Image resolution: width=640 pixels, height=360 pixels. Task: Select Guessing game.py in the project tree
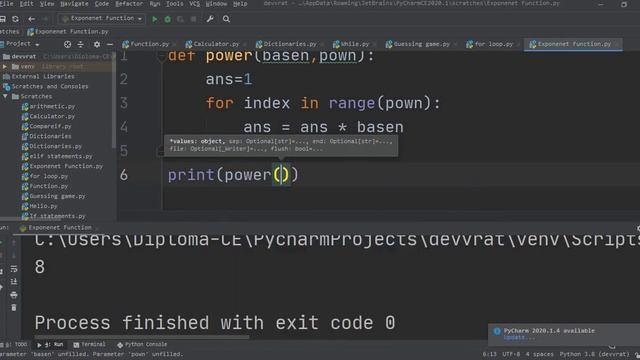tap(57, 196)
